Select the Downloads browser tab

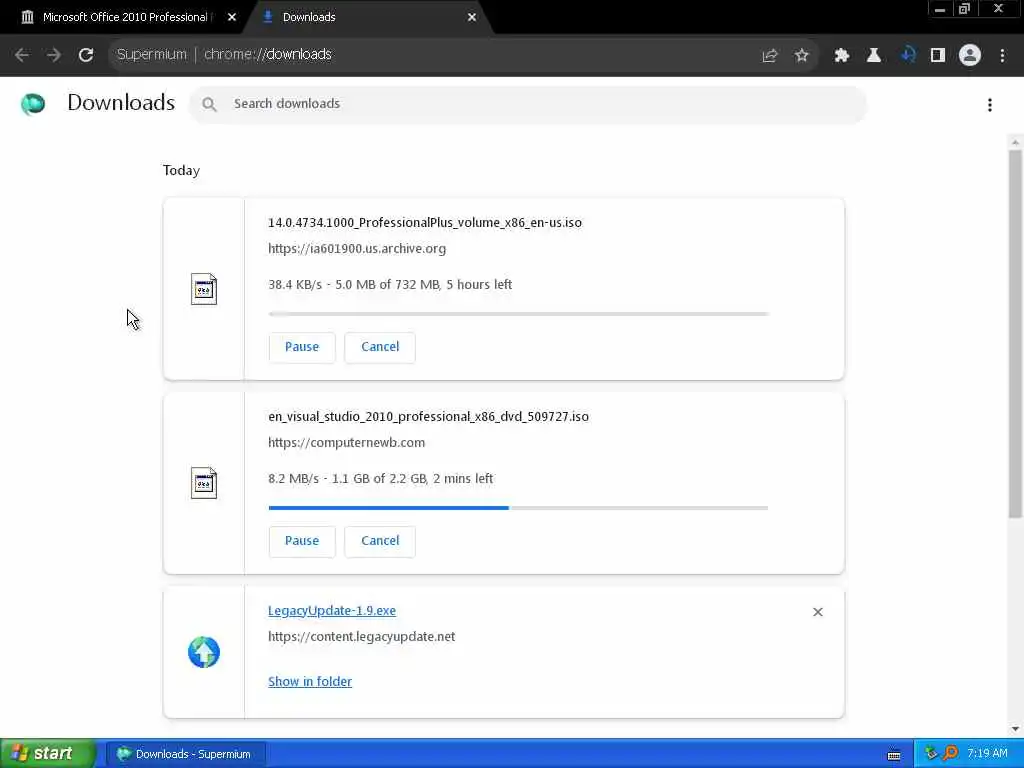[366, 17]
